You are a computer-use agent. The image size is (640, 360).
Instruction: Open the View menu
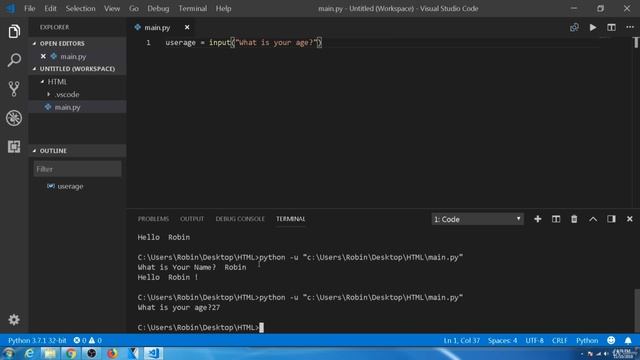[111, 8]
